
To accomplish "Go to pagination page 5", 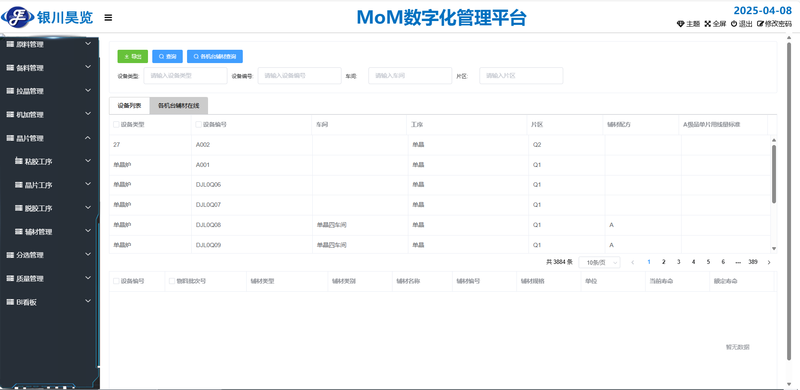I will click(708, 262).
